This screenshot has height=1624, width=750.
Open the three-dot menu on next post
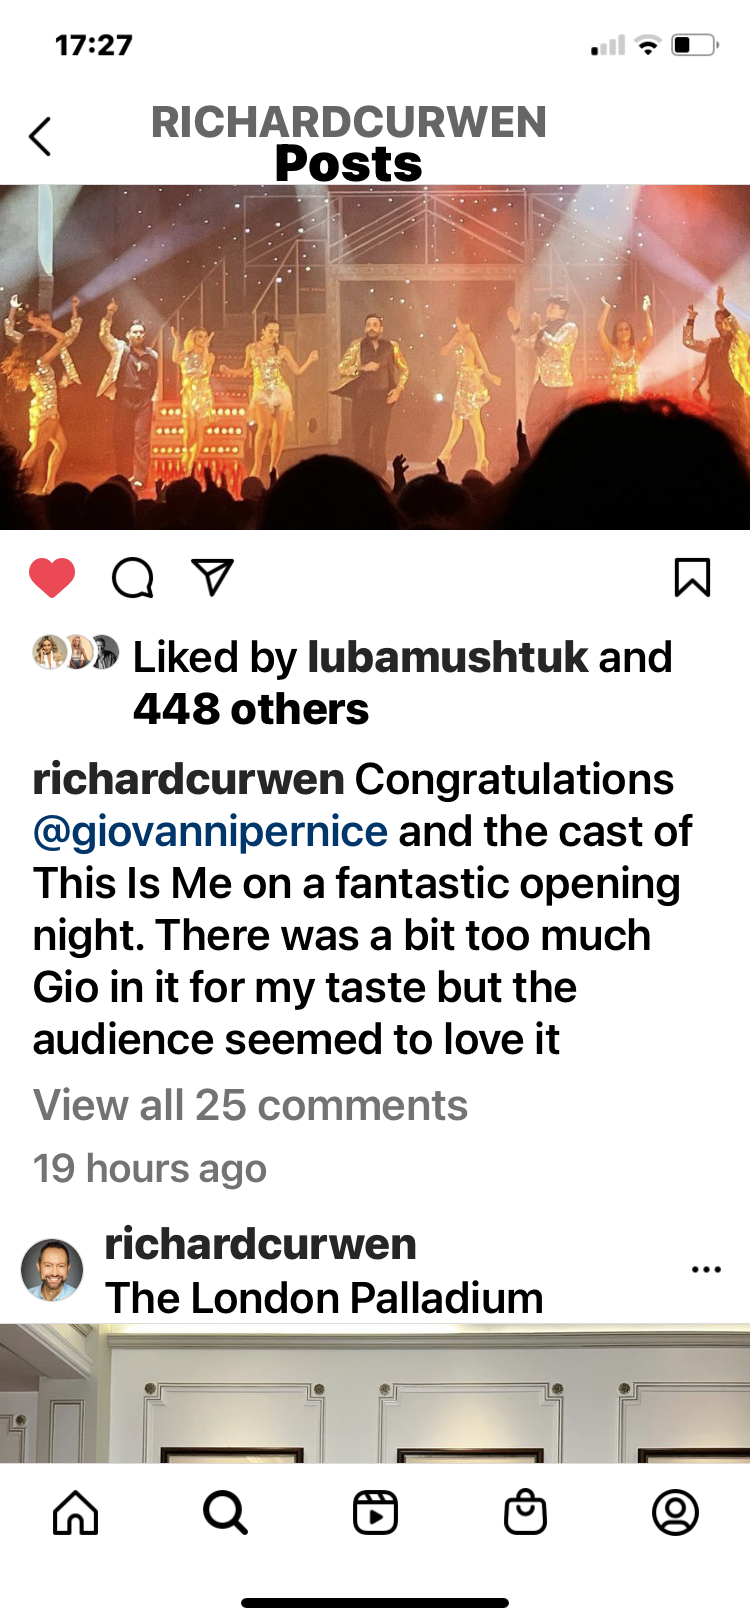click(x=706, y=1270)
